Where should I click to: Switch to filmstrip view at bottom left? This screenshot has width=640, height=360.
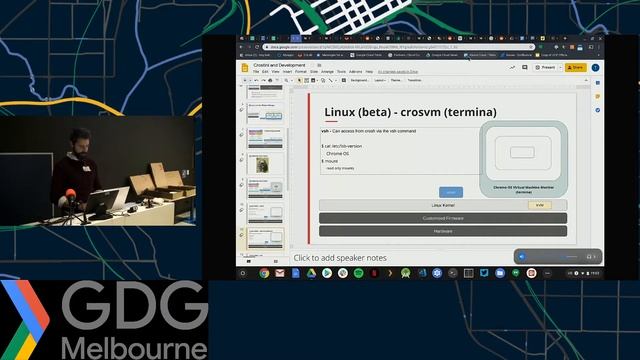pos(249,261)
